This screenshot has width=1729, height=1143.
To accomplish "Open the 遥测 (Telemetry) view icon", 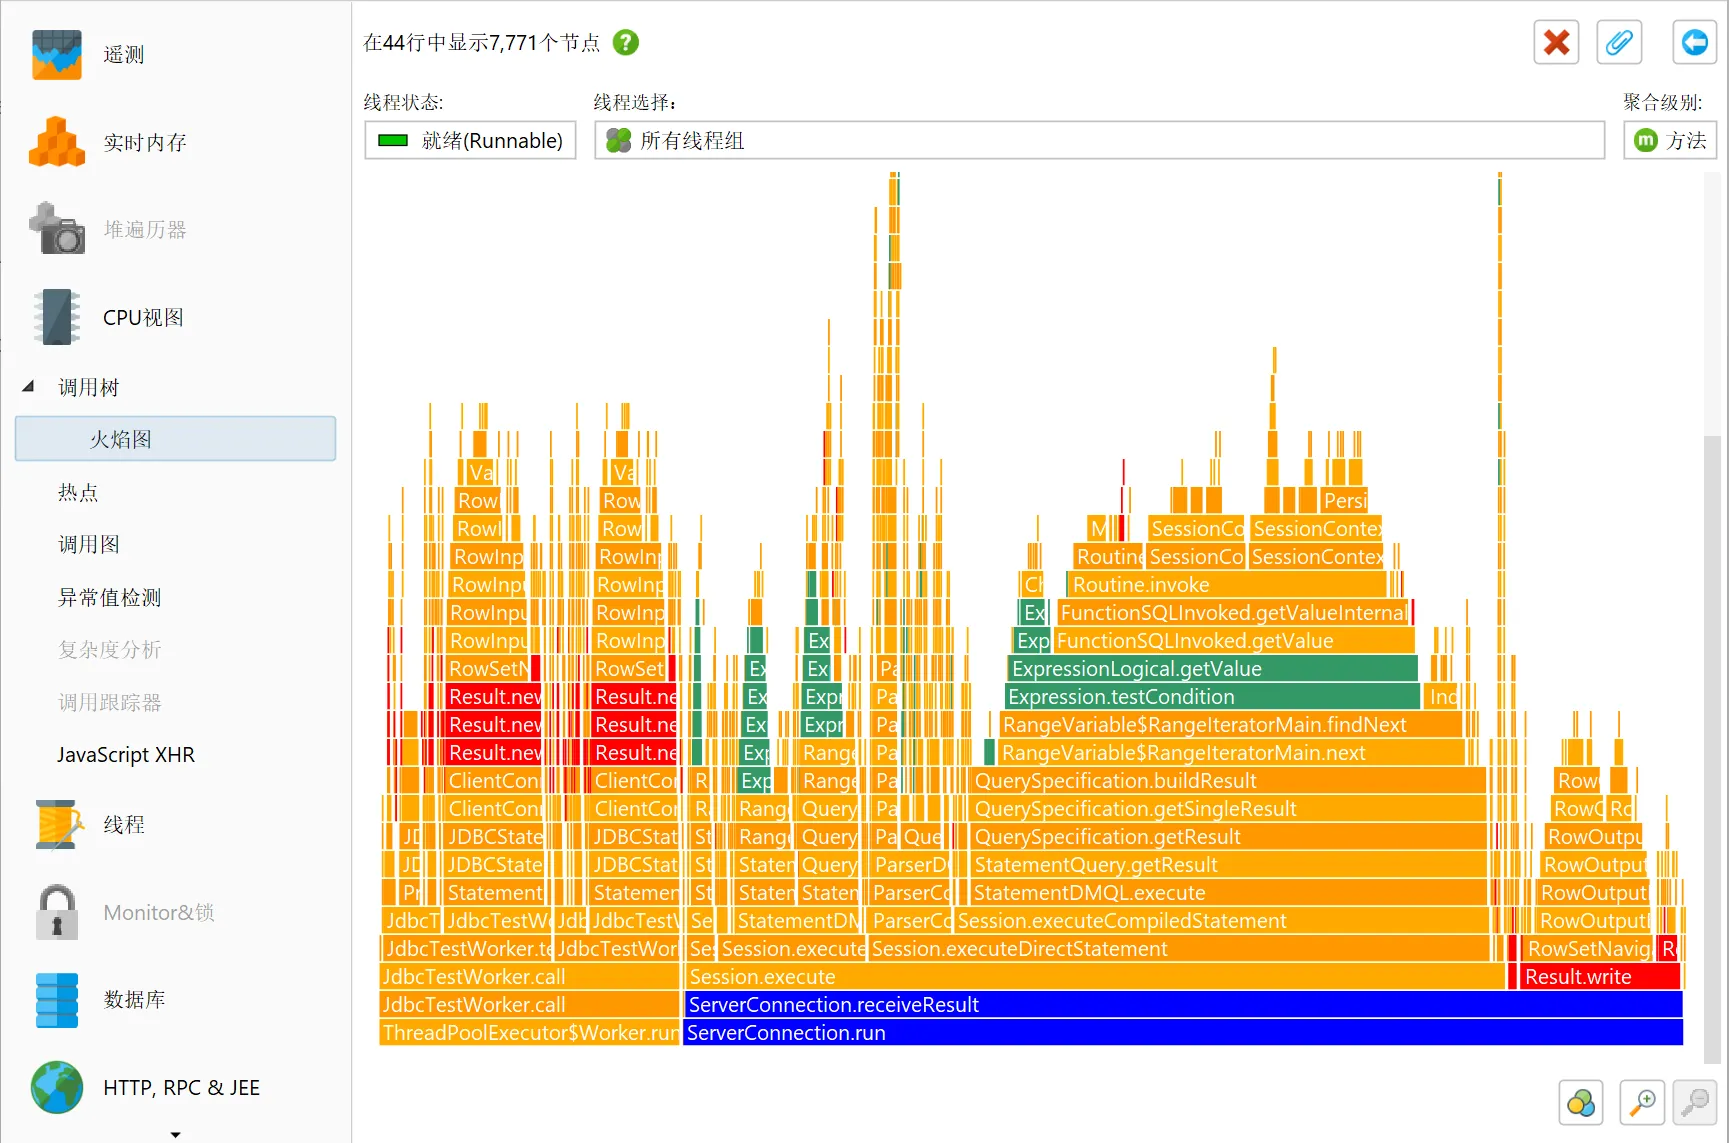I will pos(57,55).
